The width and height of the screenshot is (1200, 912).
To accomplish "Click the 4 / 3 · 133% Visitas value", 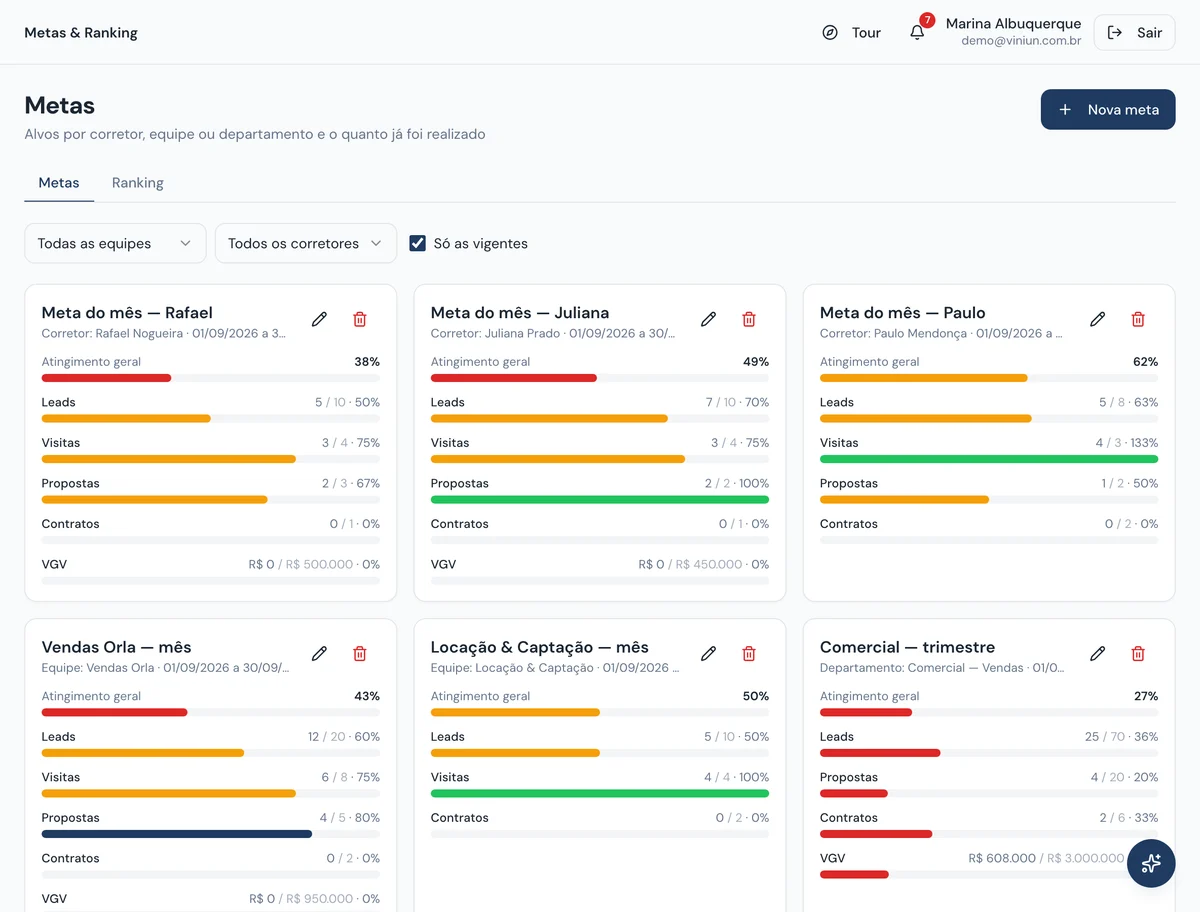I will [1127, 443].
